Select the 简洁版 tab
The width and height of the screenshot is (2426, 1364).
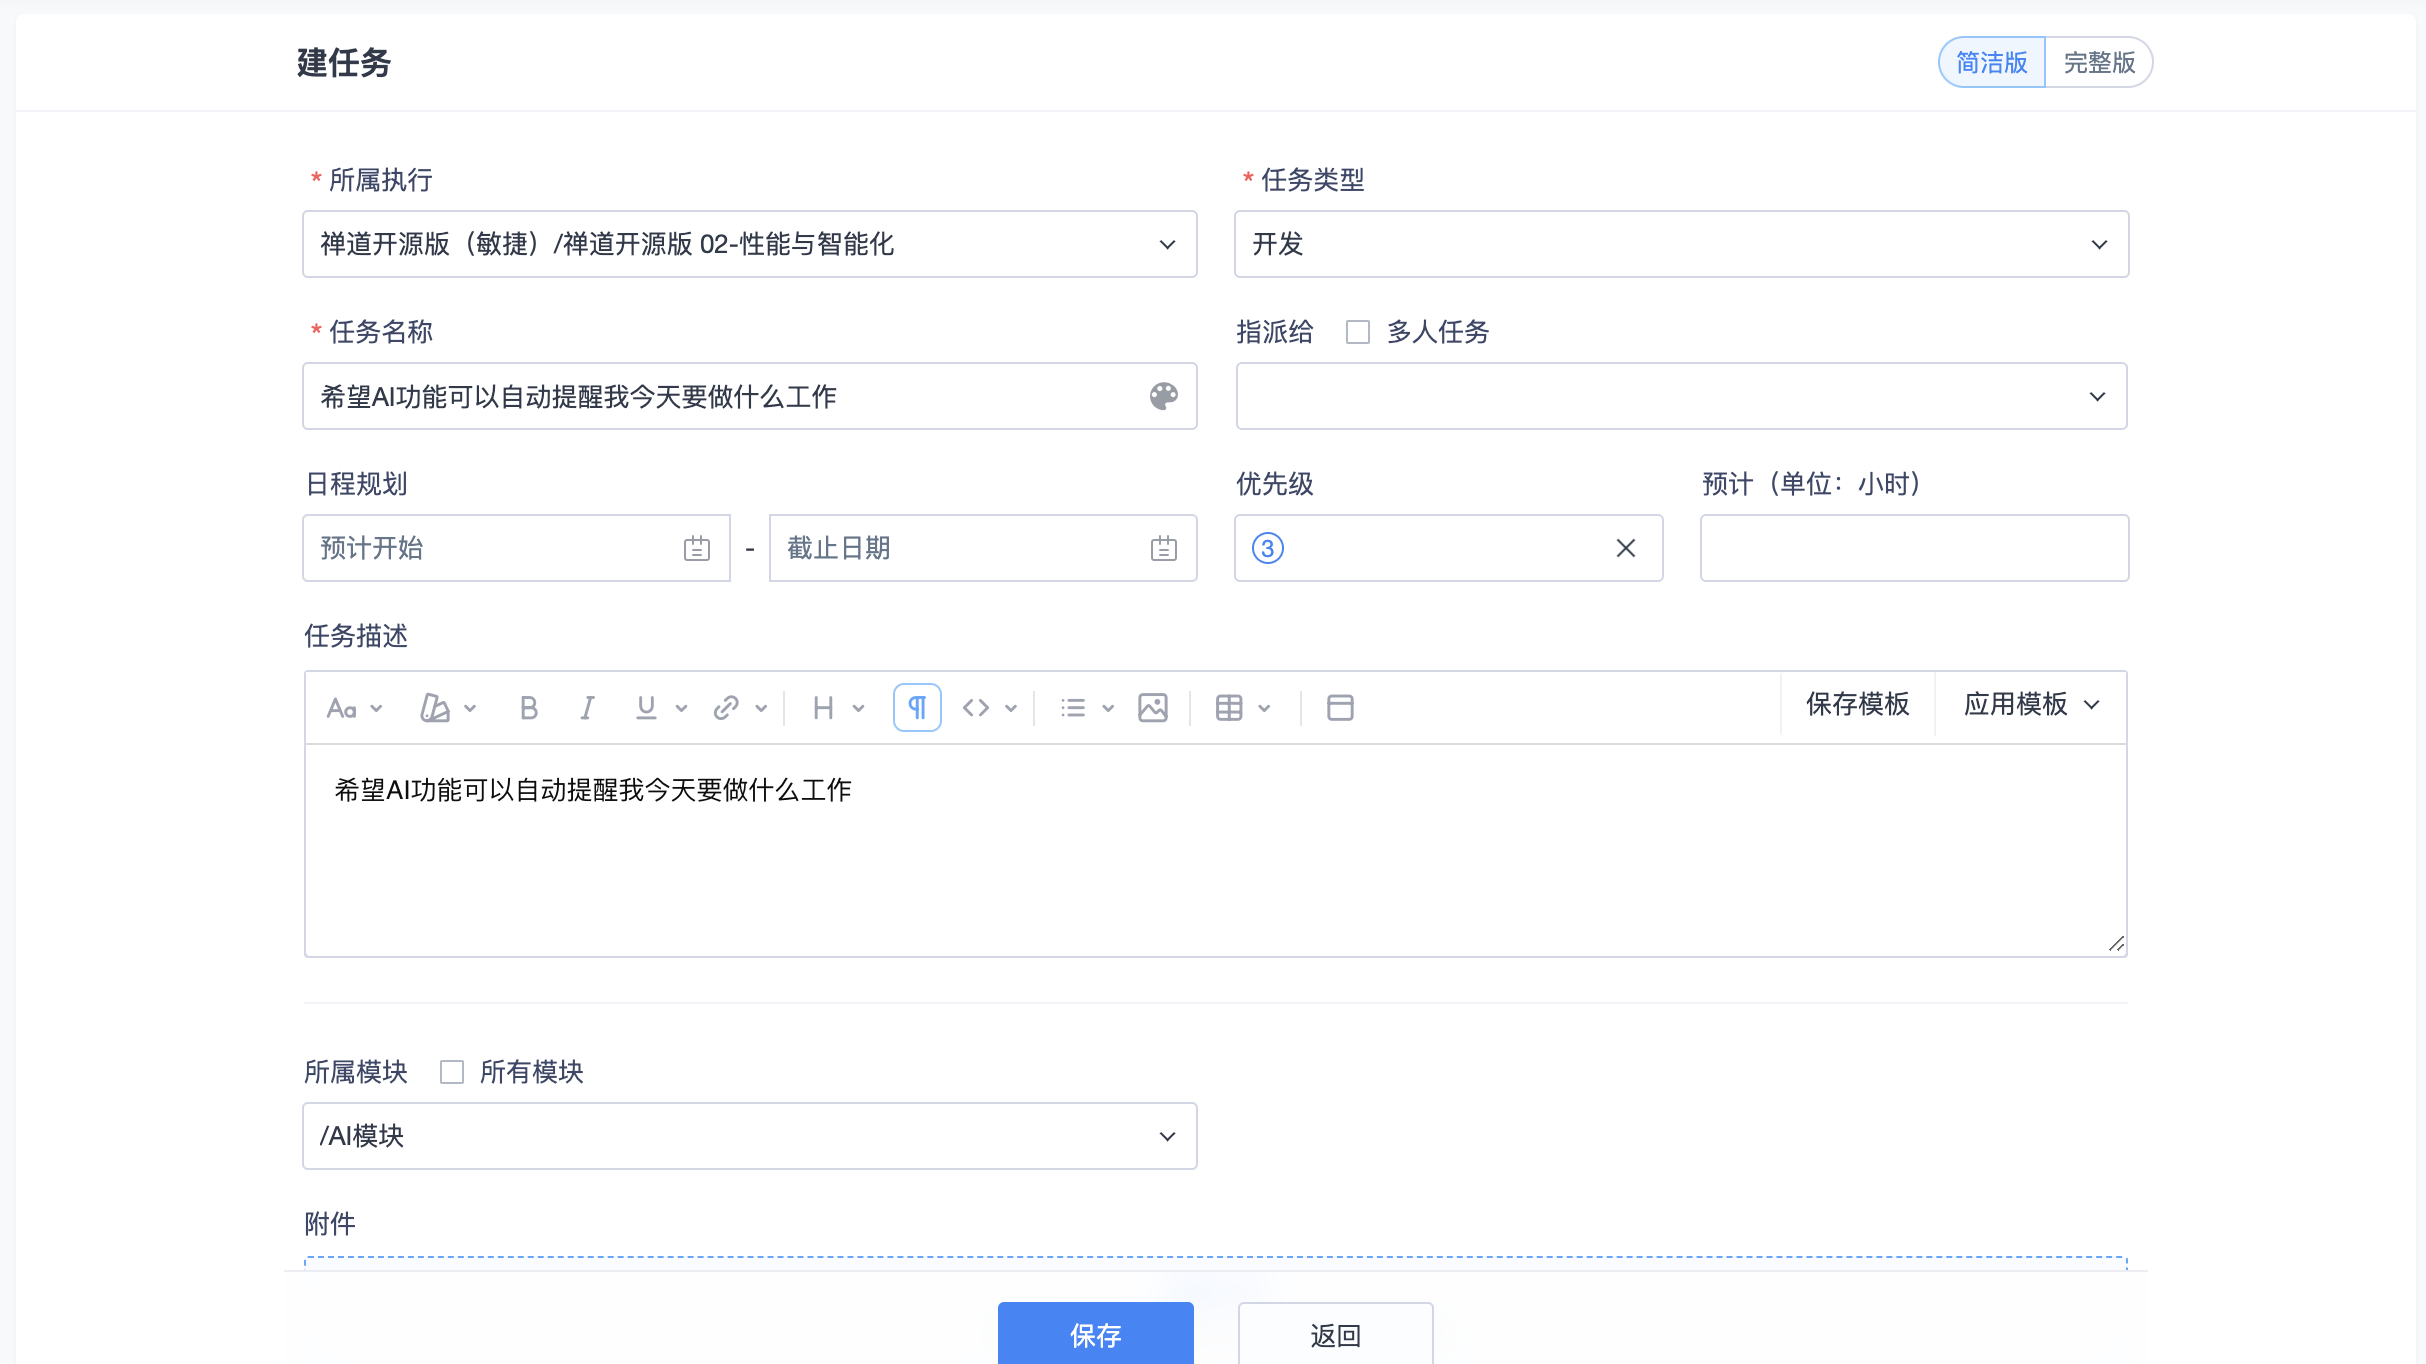(x=1992, y=62)
